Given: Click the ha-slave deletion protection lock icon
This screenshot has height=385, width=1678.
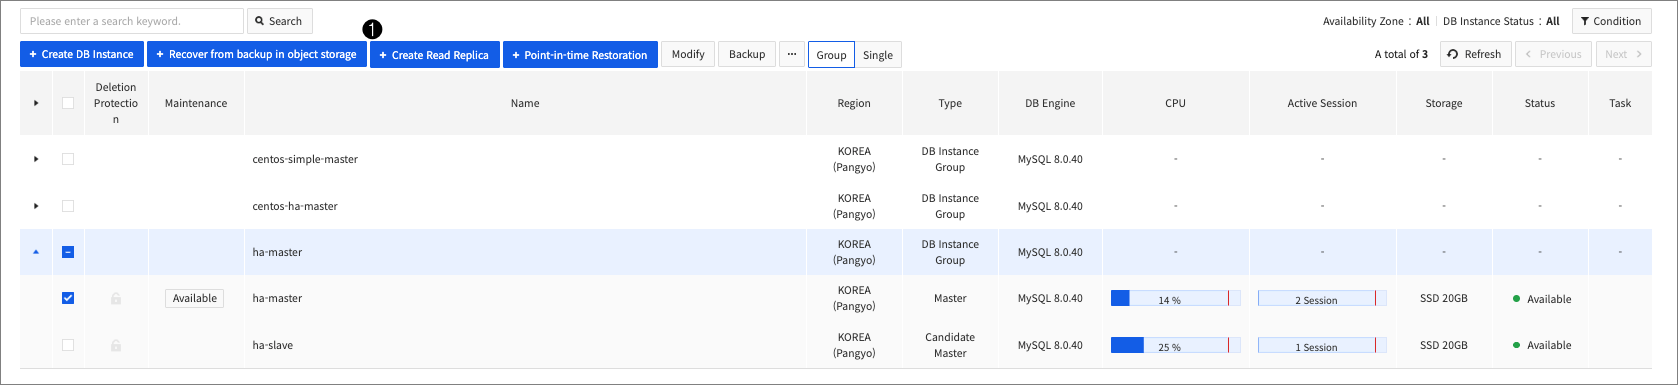Looking at the screenshot, I should click(116, 345).
